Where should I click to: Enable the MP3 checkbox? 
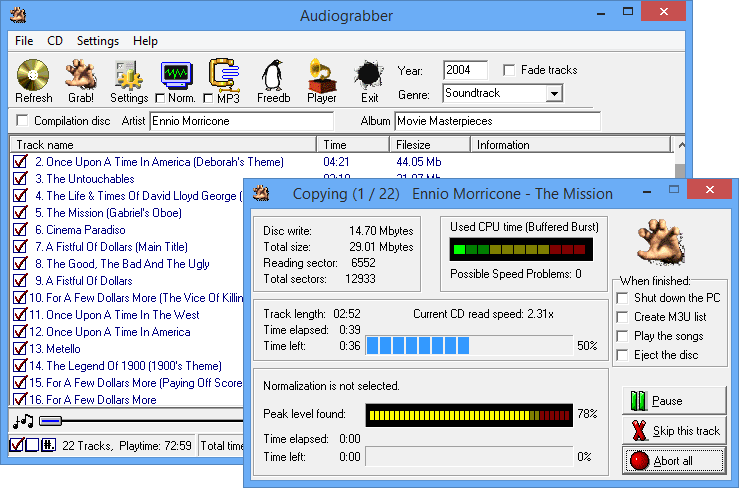click(x=208, y=98)
